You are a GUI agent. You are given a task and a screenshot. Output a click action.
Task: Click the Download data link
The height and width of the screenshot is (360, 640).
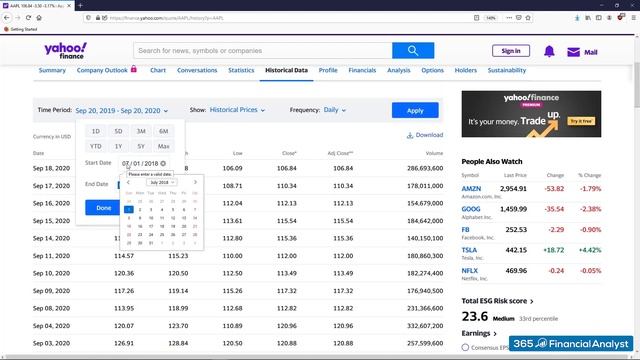[x=425, y=135]
